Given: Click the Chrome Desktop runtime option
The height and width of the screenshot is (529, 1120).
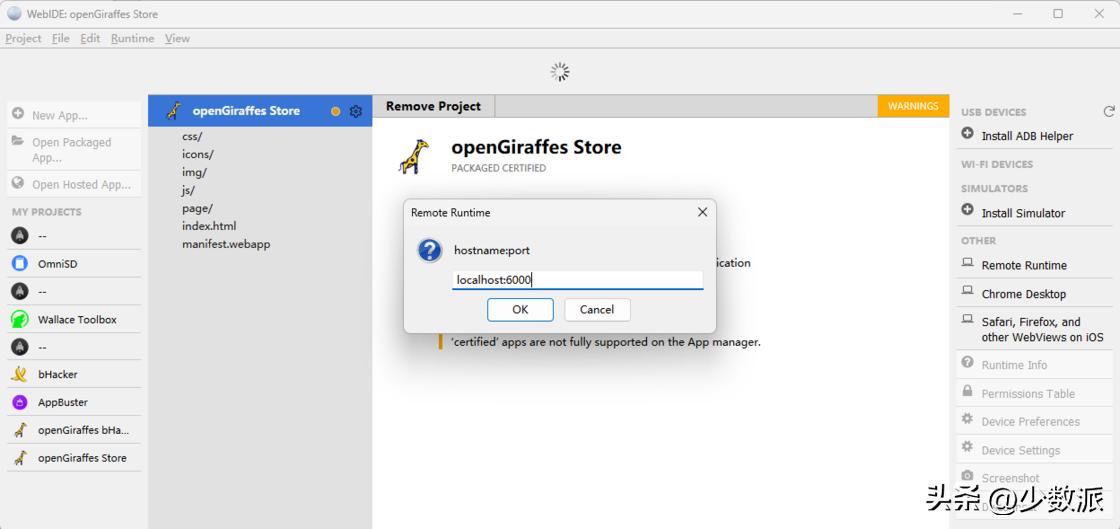Looking at the screenshot, I should pos(1023,294).
